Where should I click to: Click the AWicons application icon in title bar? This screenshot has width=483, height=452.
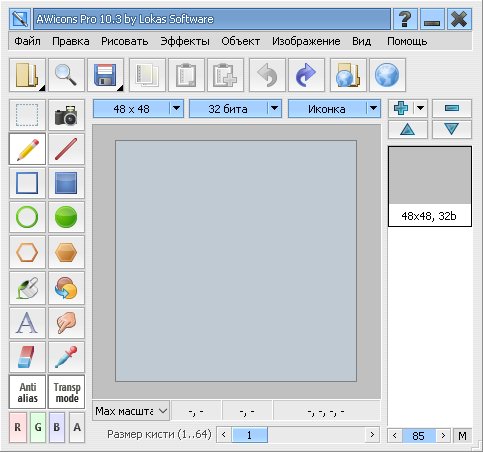tap(20, 19)
